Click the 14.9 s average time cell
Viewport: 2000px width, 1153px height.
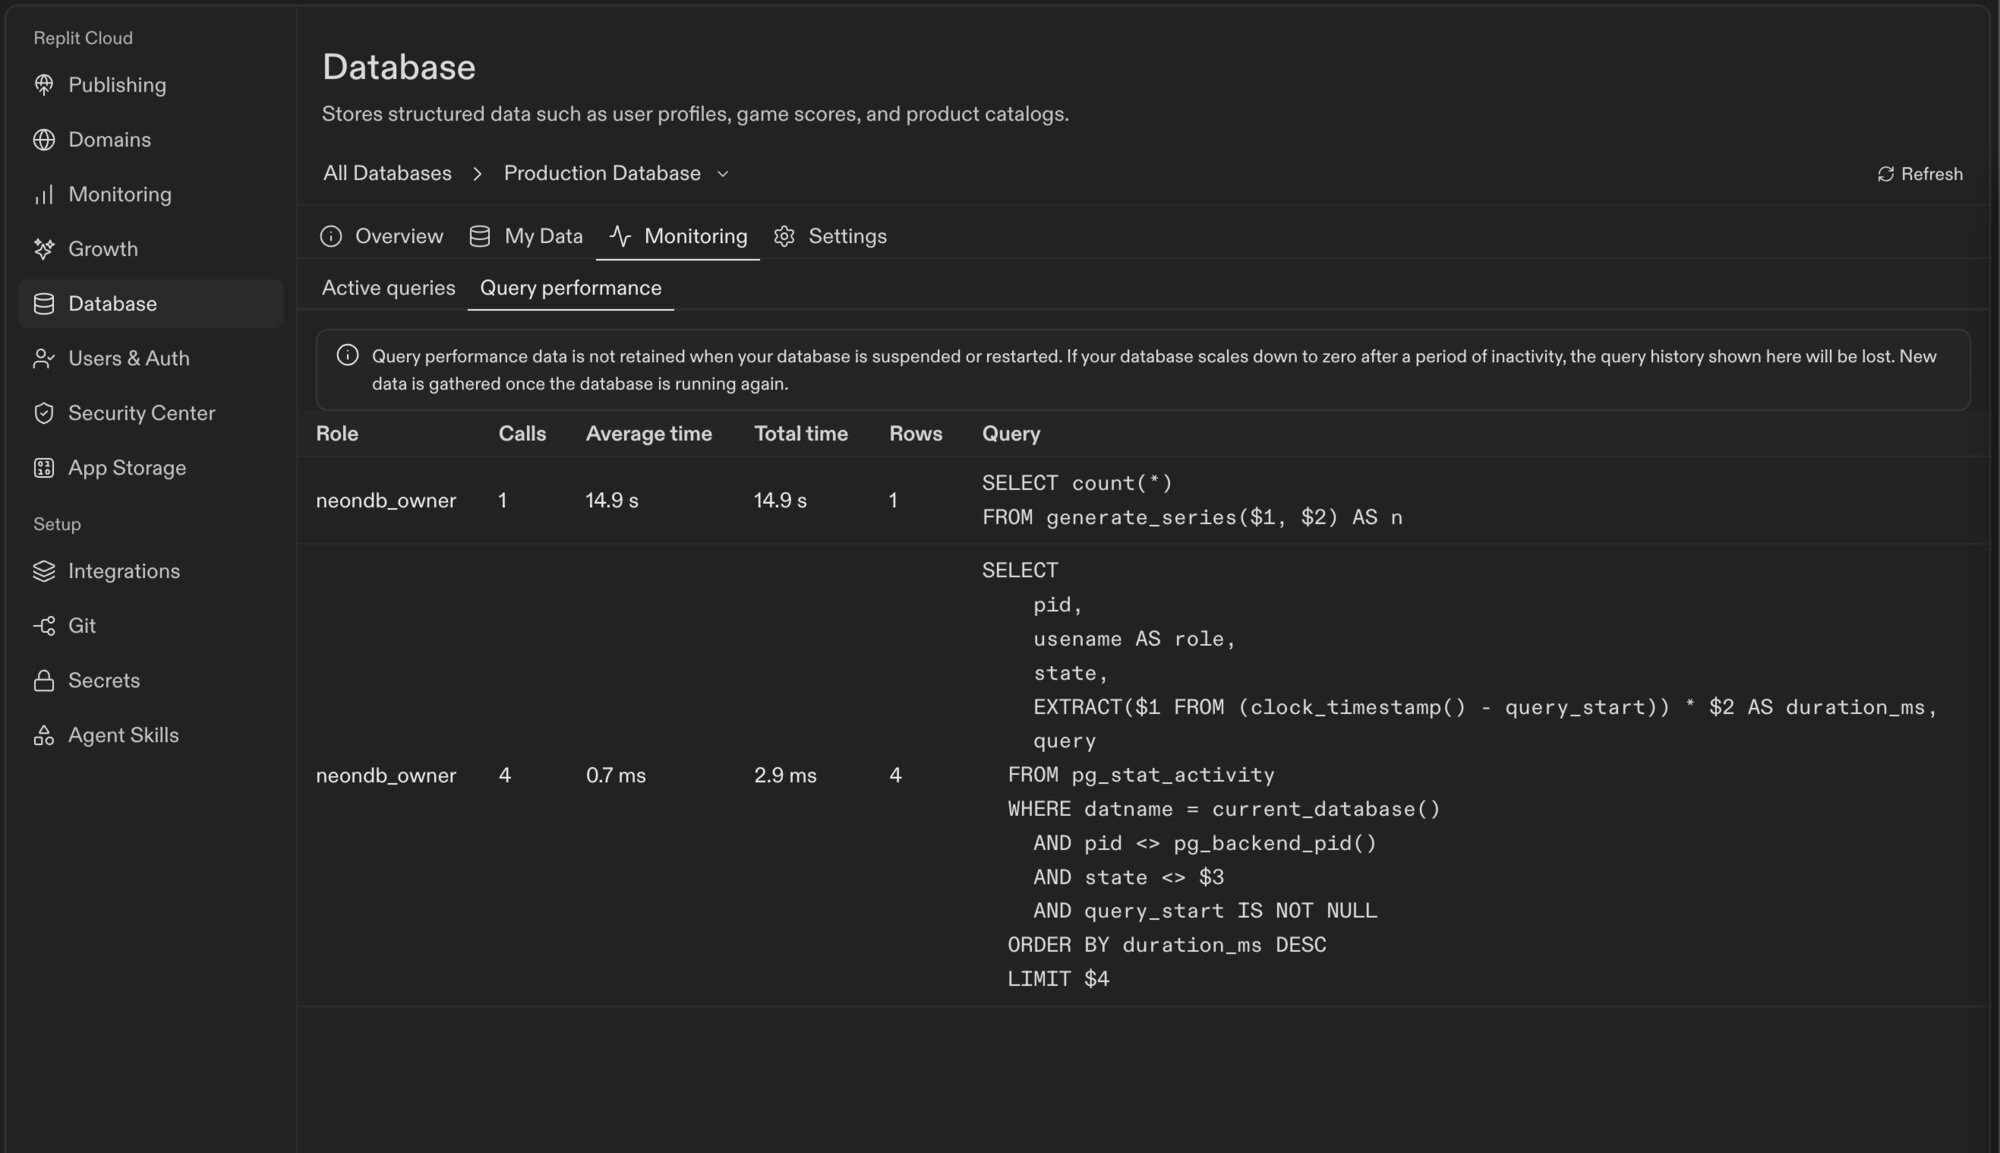tap(612, 500)
